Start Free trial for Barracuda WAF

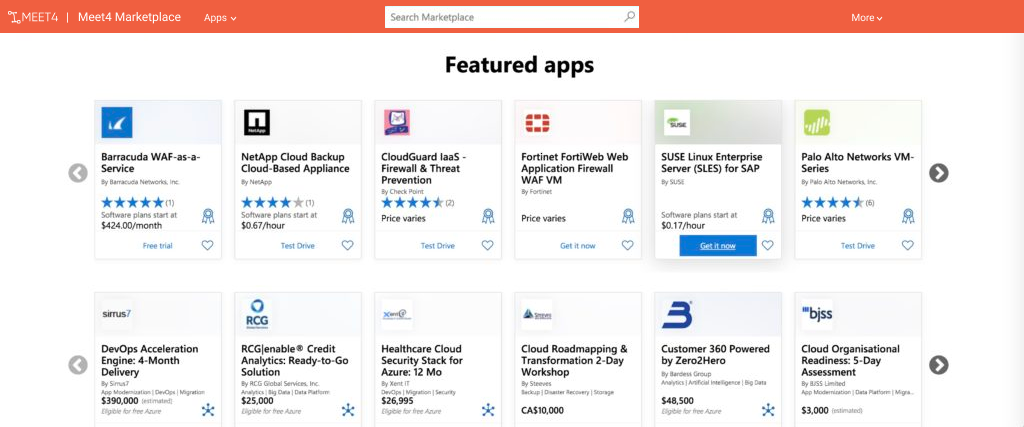click(x=157, y=246)
